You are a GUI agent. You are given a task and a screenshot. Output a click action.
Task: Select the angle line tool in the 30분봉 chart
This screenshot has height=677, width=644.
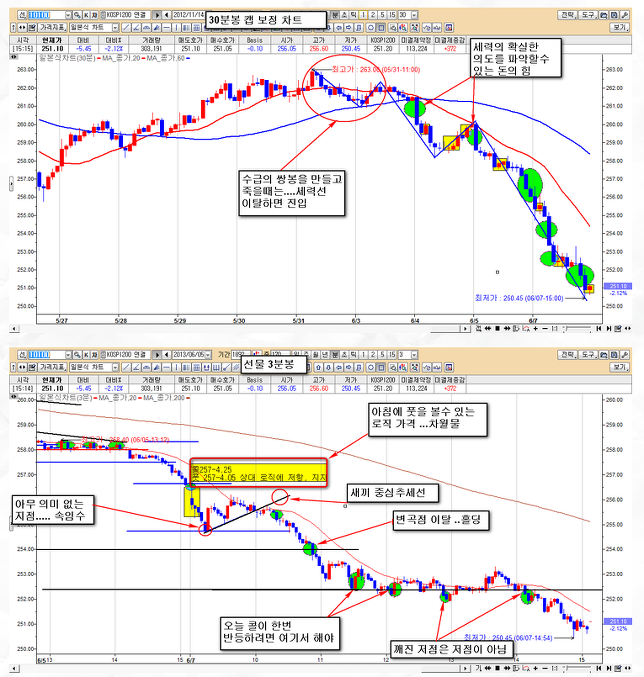(136, 28)
